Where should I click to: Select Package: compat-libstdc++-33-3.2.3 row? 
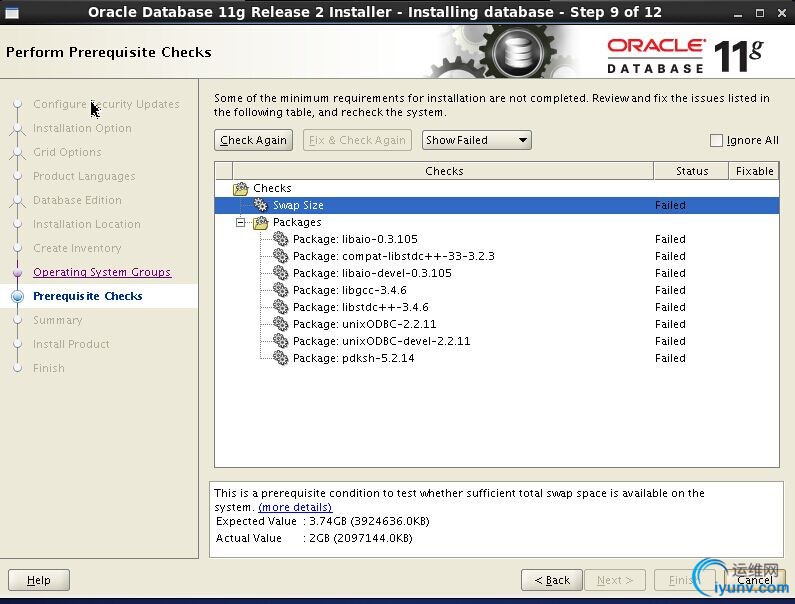pyautogui.click(x=497, y=256)
